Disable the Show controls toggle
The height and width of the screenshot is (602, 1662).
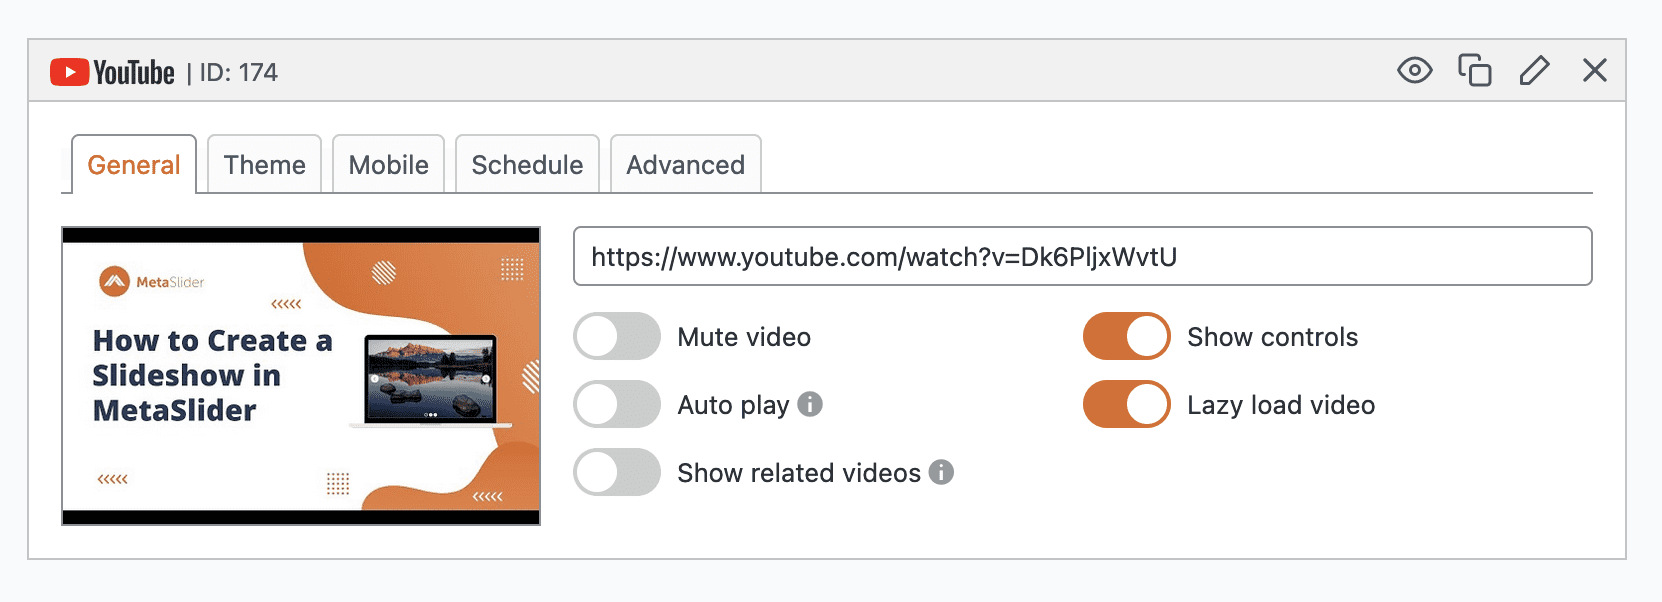coord(1127,337)
